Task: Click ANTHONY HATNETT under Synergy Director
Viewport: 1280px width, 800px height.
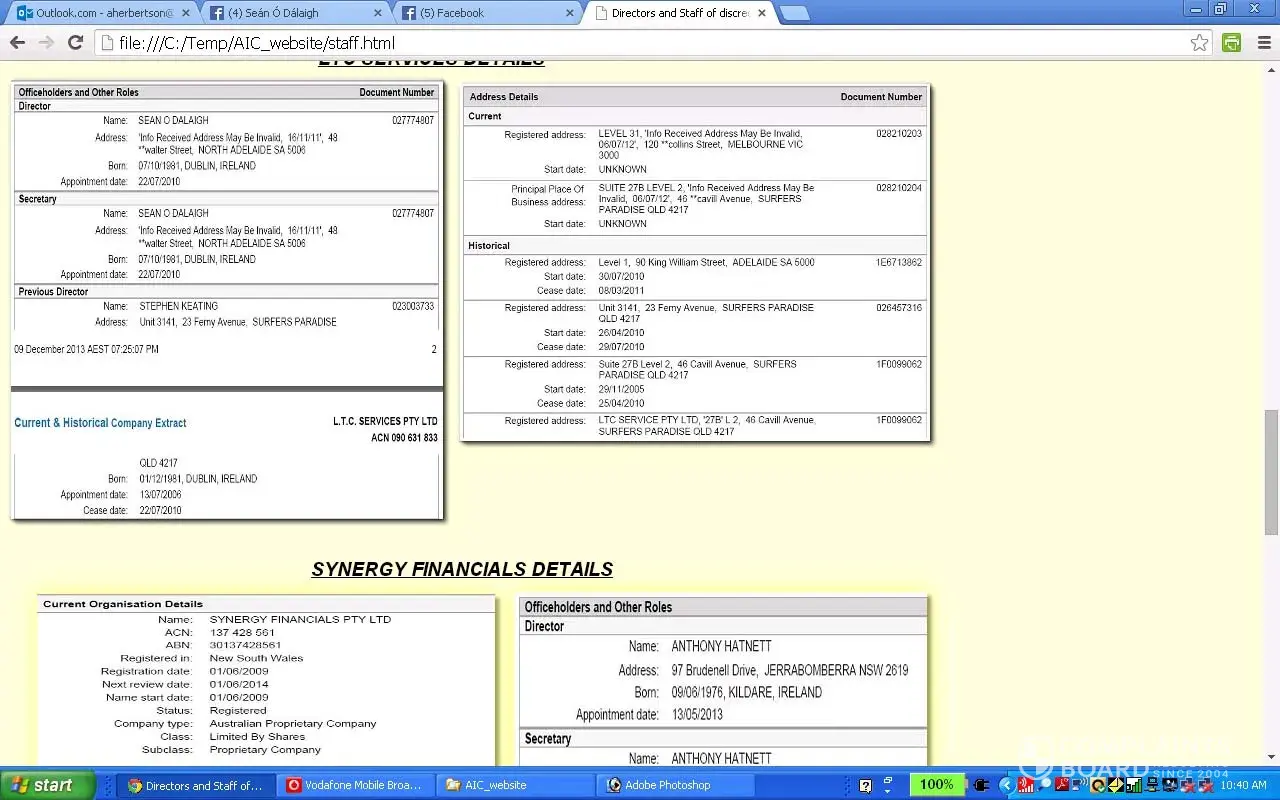Action: 721,646
